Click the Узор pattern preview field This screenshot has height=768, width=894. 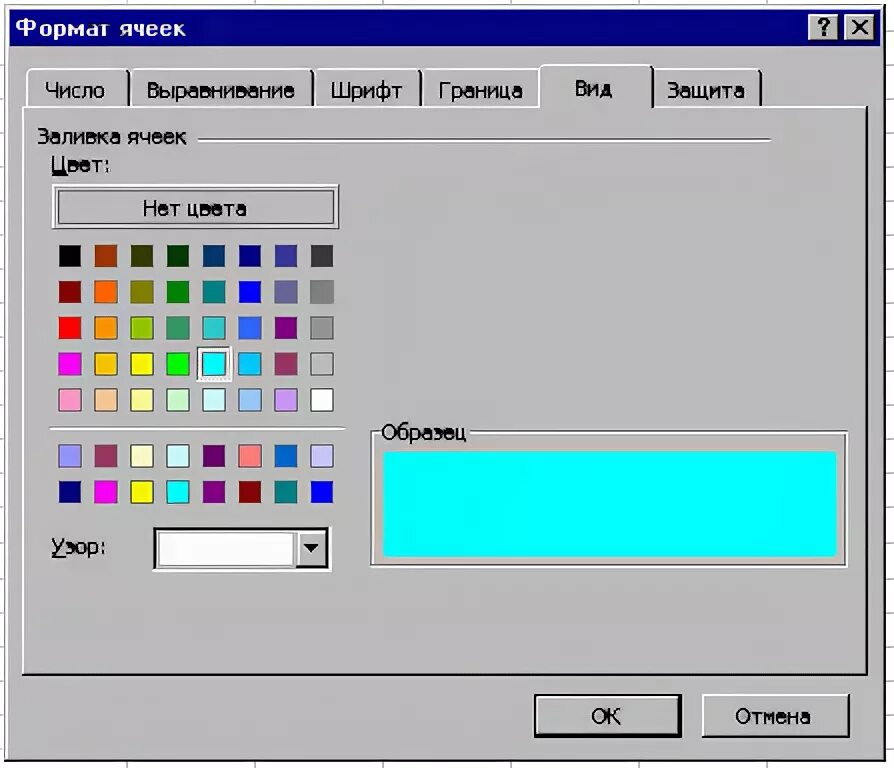pyautogui.click(x=226, y=548)
